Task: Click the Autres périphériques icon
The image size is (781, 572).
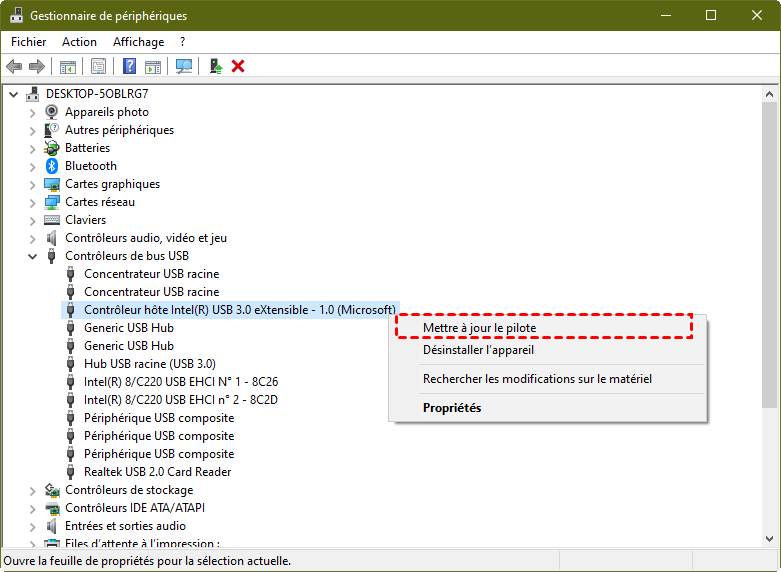Action: [52, 130]
